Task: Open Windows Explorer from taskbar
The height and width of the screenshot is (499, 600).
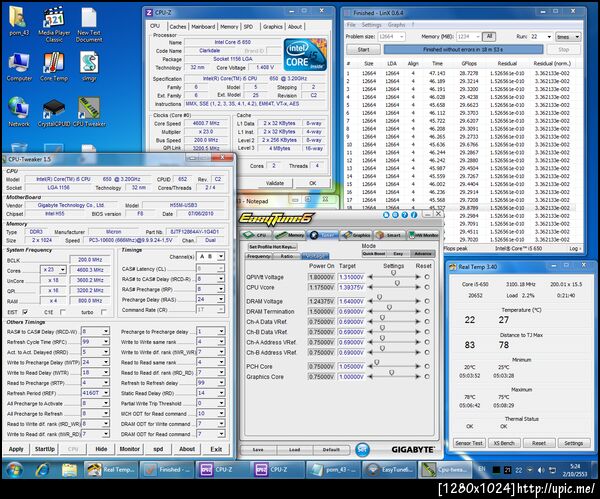Action: (x=69, y=470)
